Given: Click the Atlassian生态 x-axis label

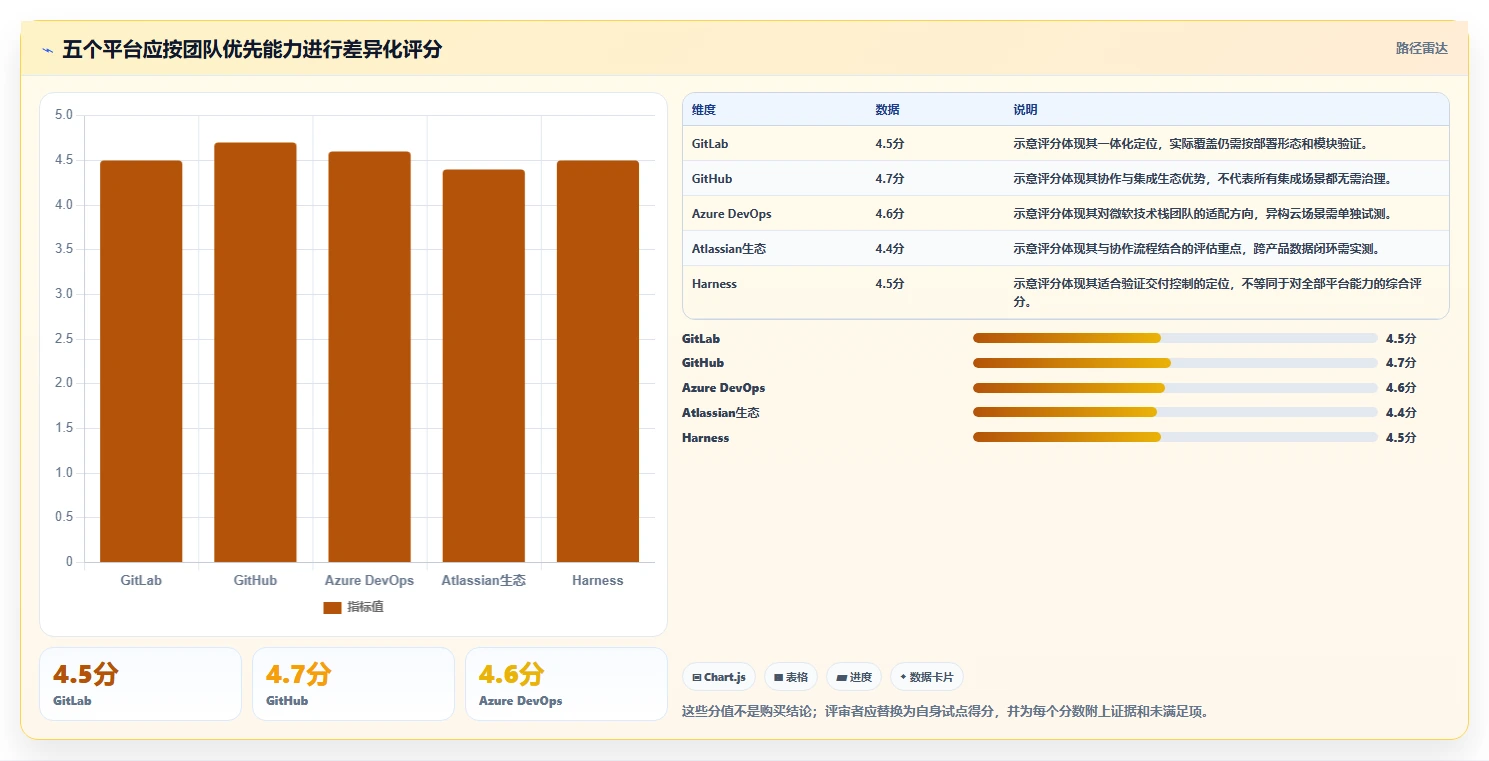Looking at the screenshot, I should [484, 580].
